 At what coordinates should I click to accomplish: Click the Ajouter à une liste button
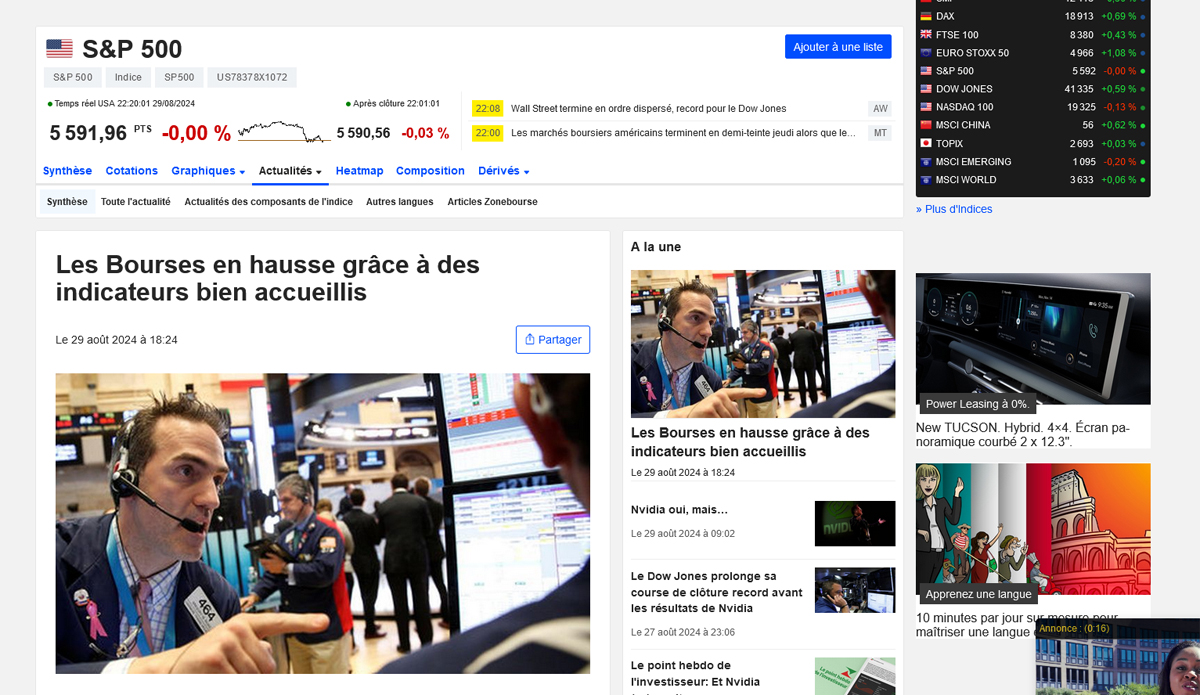[837, 47]
